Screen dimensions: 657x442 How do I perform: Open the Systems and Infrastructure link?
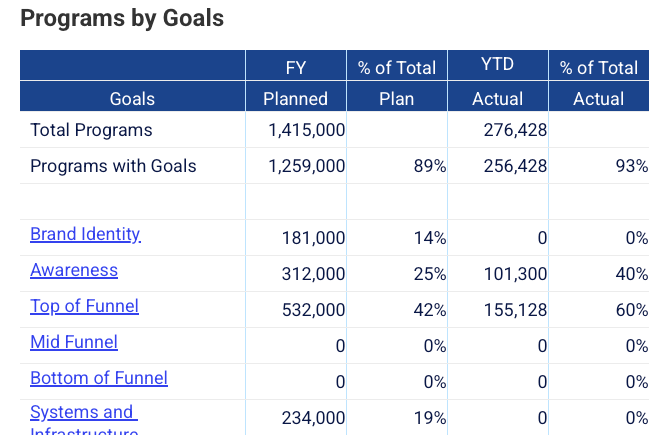[82, 413]
